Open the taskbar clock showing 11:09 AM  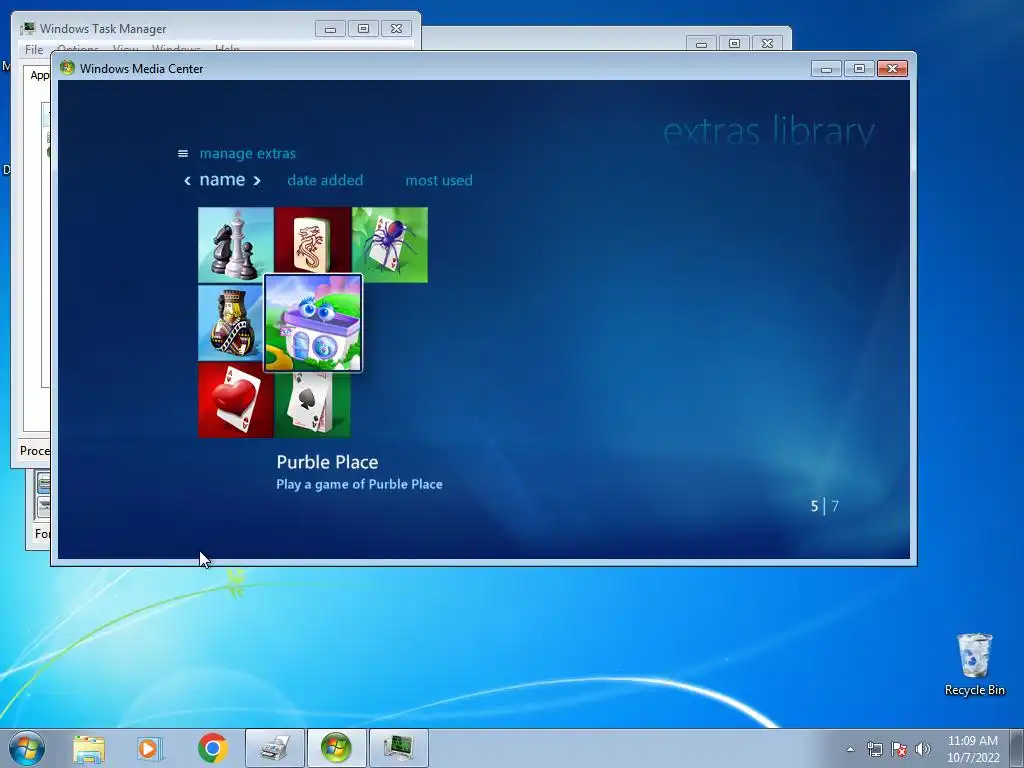coord(973,749)
